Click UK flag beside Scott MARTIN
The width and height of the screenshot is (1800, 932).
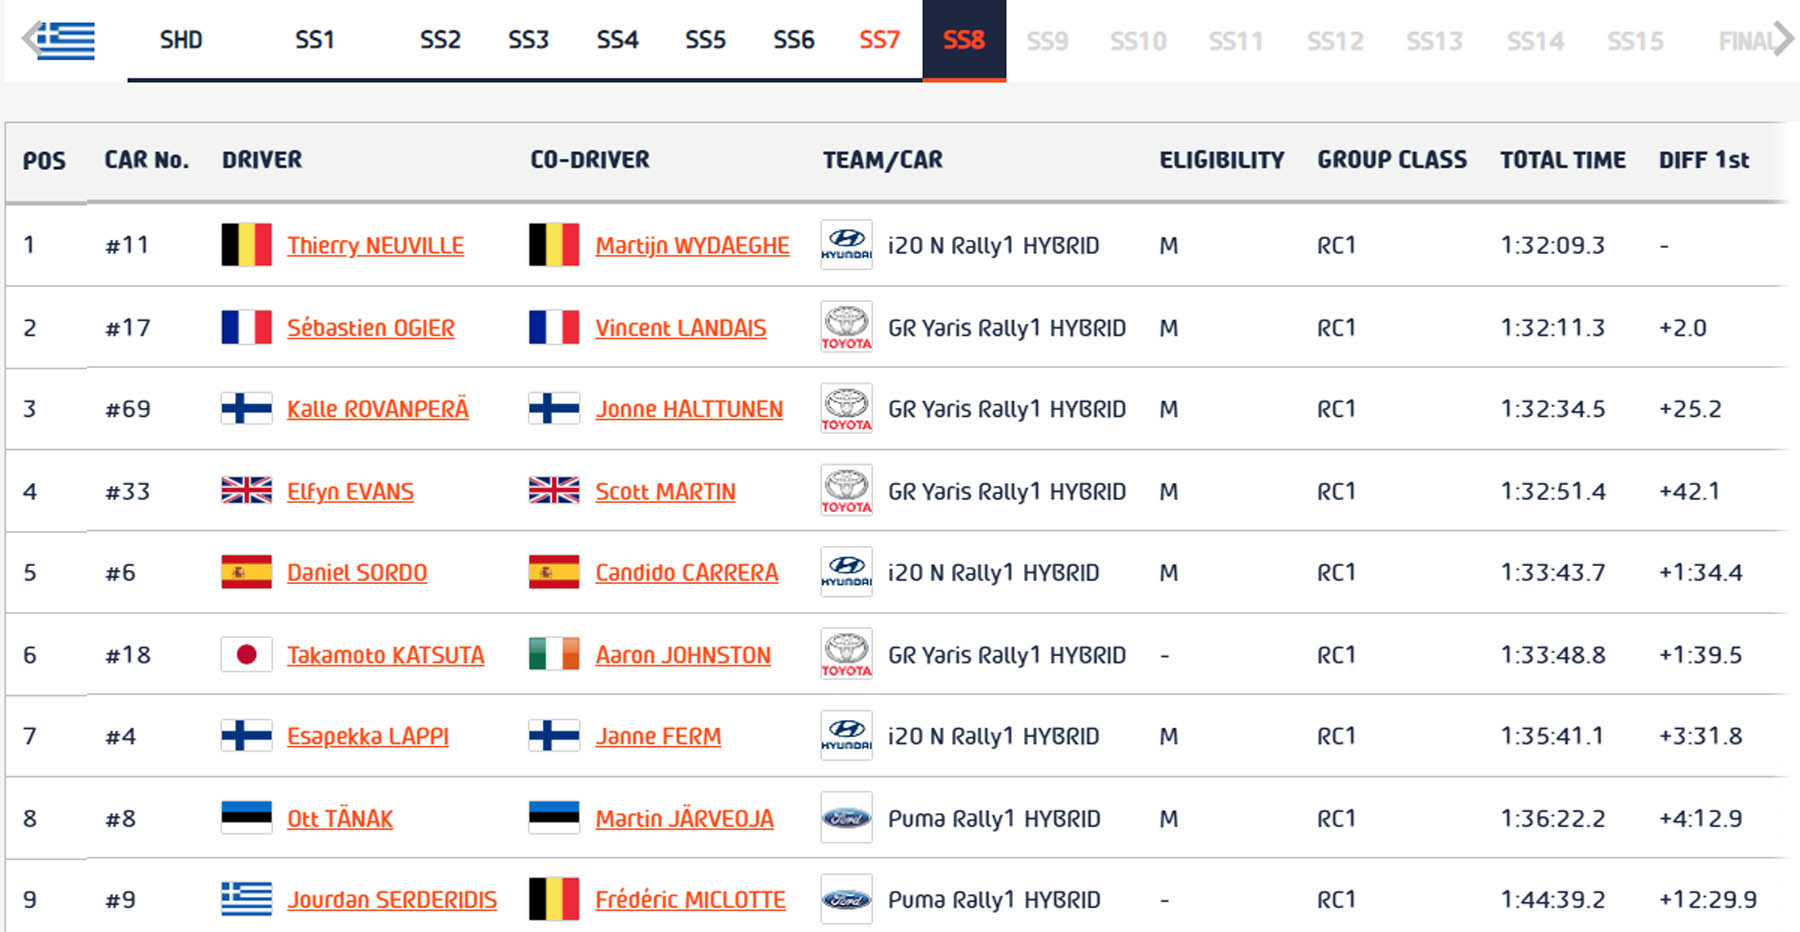[554, 491]
